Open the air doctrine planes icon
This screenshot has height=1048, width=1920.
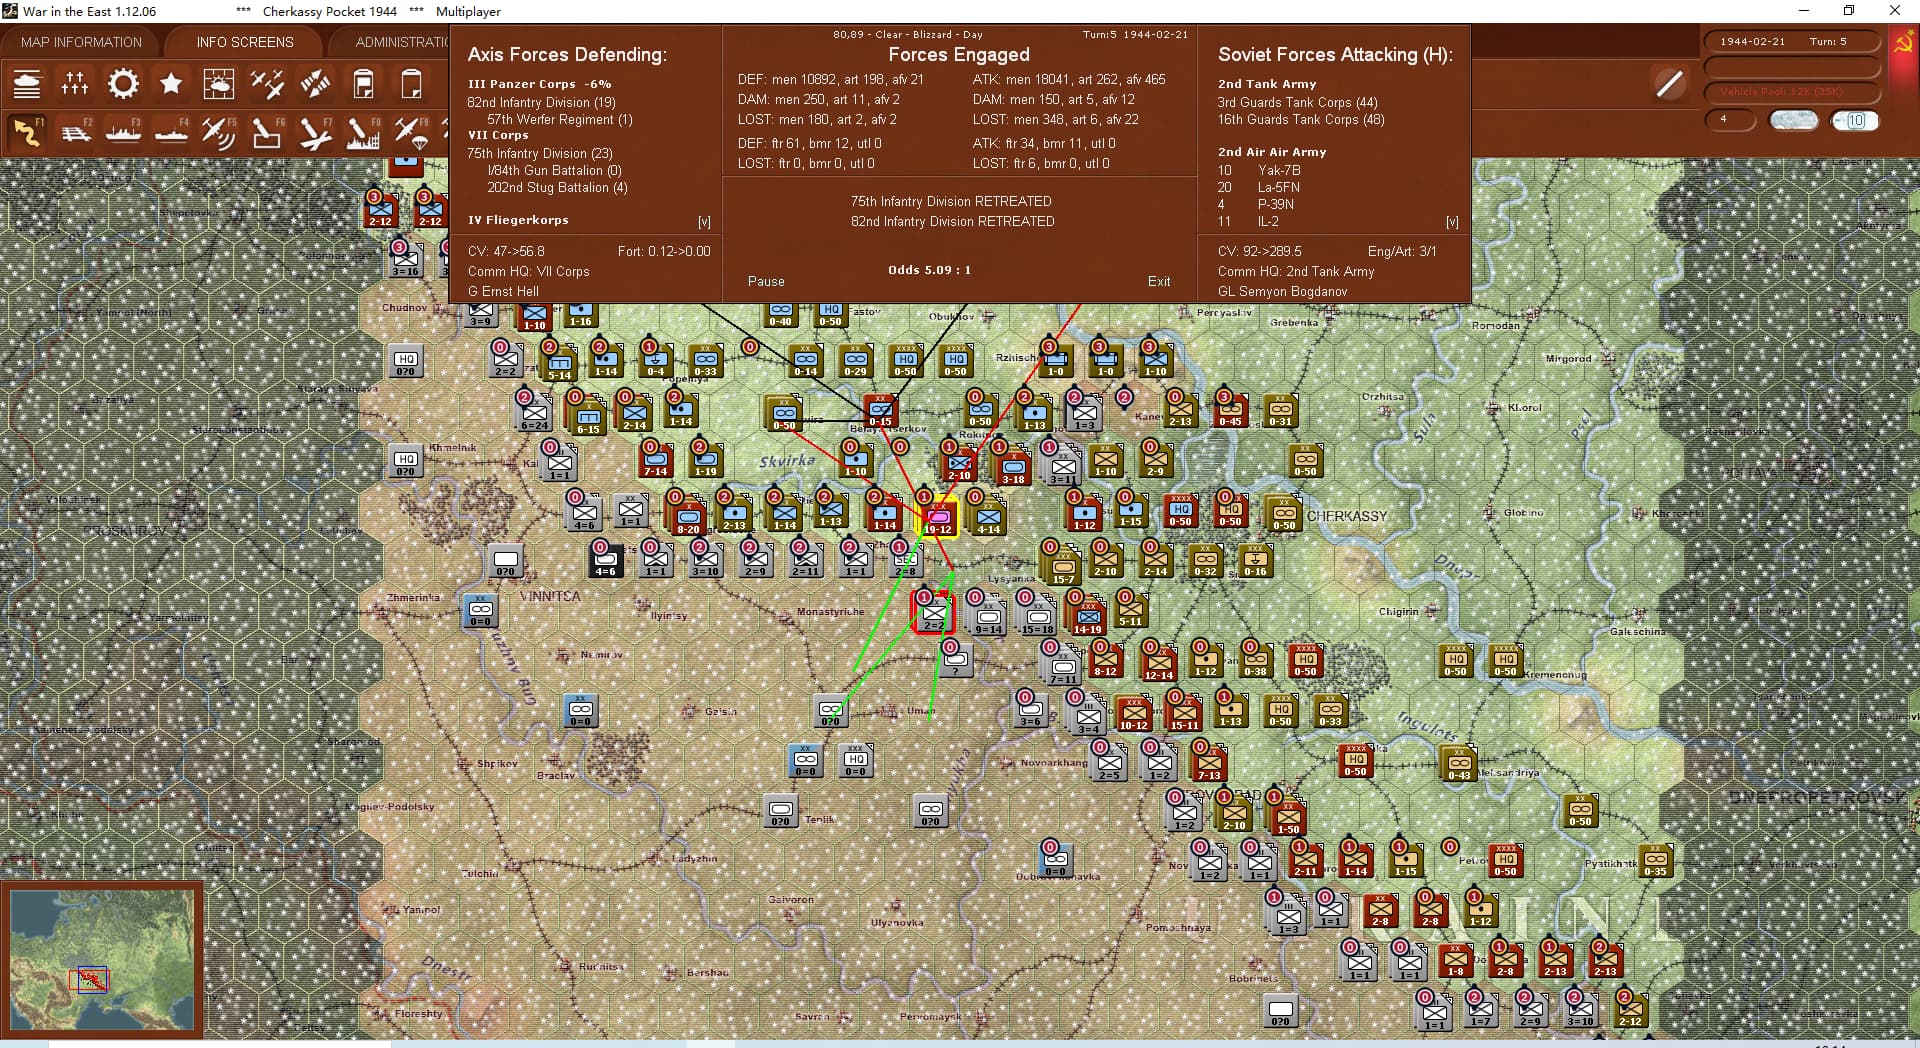click(x=267, y=84)
